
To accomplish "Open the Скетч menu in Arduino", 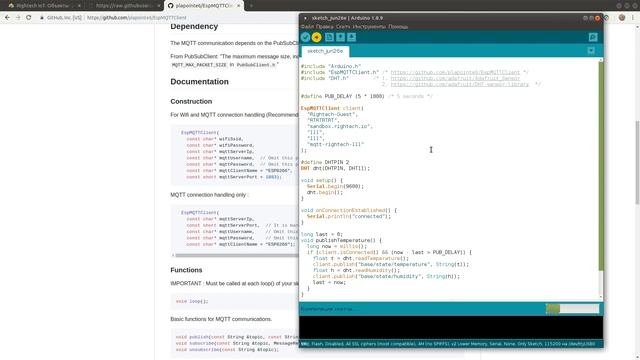I will [x=343, y=27].
